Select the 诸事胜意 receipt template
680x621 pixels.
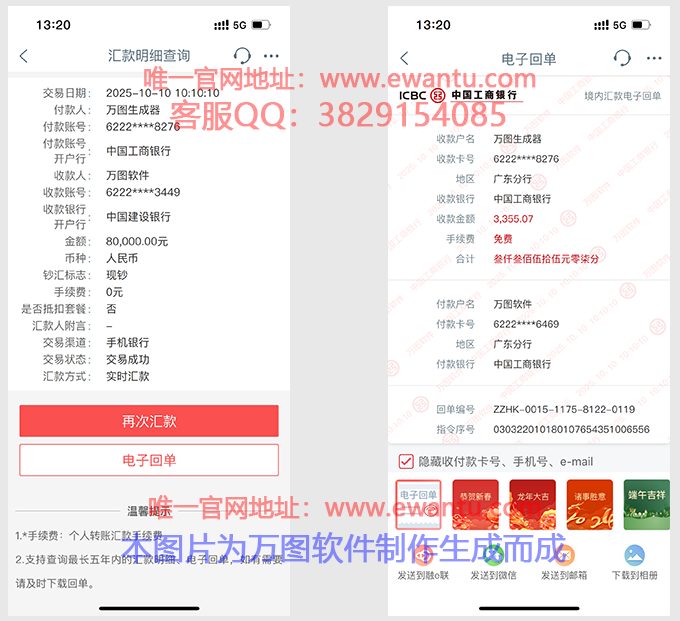[590, 505]
